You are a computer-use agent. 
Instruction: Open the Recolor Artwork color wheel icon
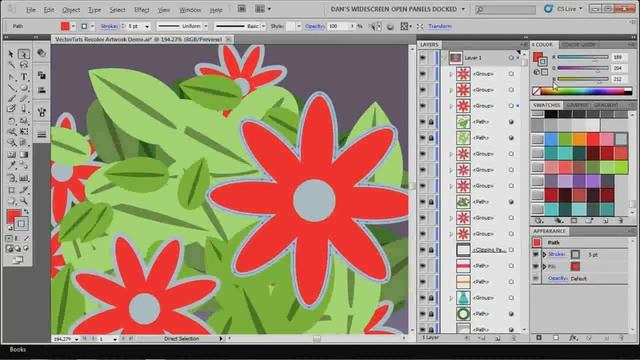click(390, 27)
